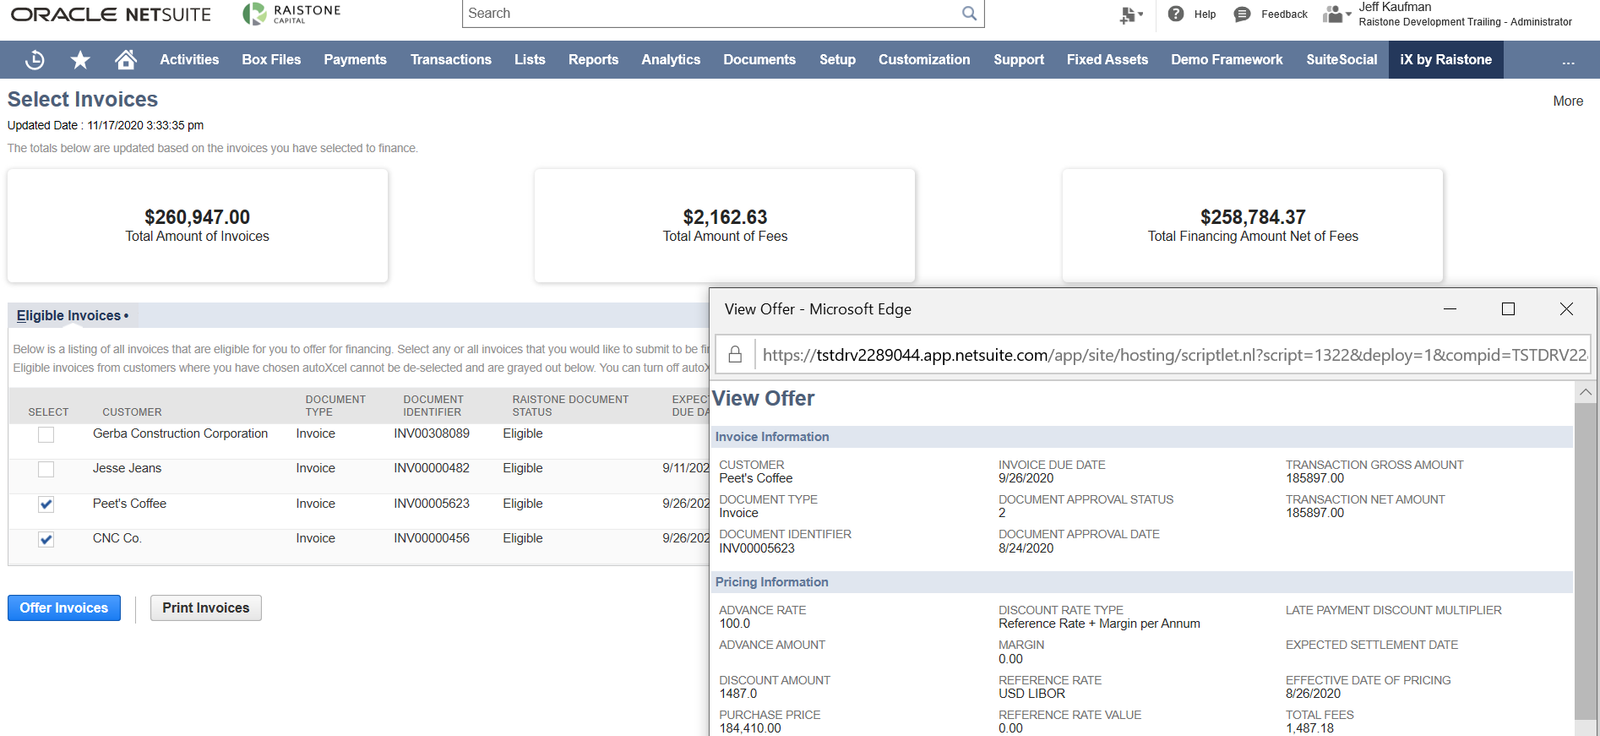Open the Analytics menu
1600x736 pixels.
point(671,60)
